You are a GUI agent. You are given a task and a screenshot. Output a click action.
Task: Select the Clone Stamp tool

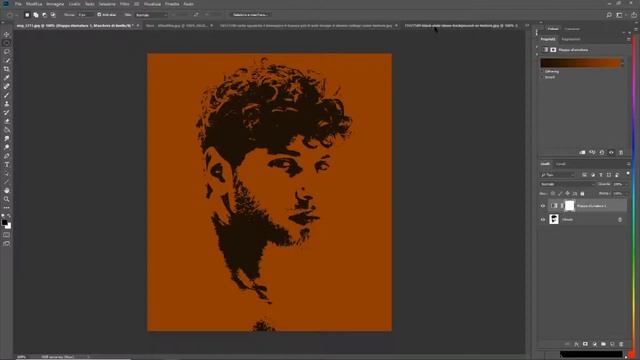click(7, 104)
